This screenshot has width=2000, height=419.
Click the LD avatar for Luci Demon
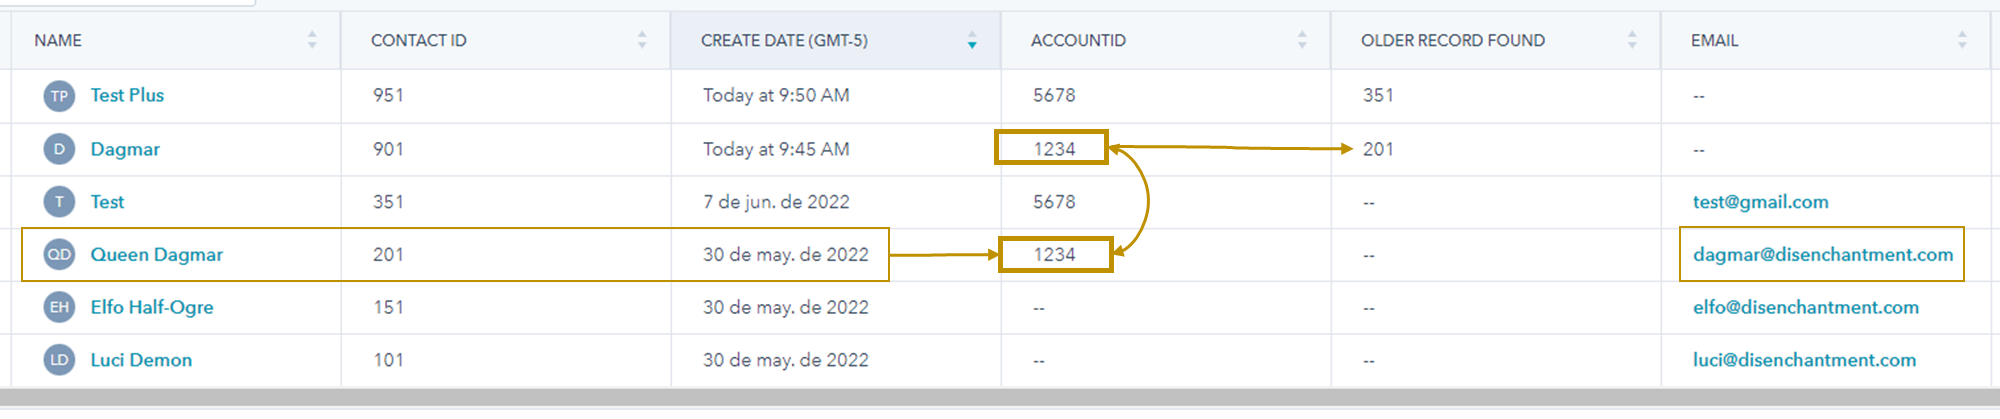click(x=59, y=360)
